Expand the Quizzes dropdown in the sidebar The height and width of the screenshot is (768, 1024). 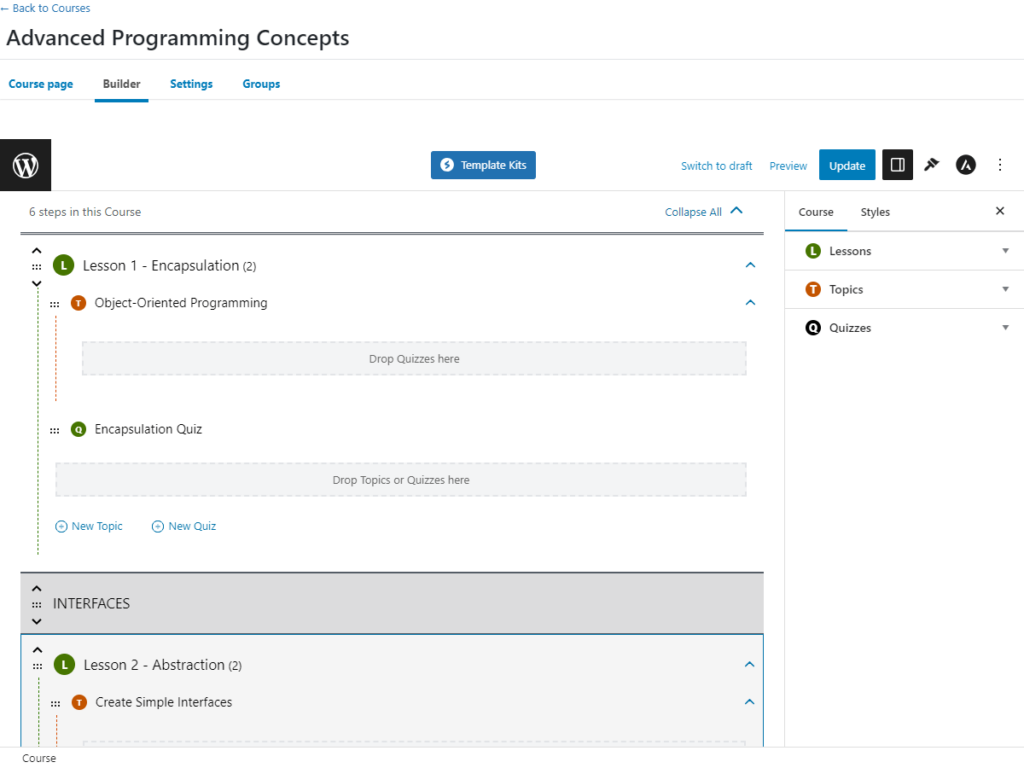[1005, 327]
